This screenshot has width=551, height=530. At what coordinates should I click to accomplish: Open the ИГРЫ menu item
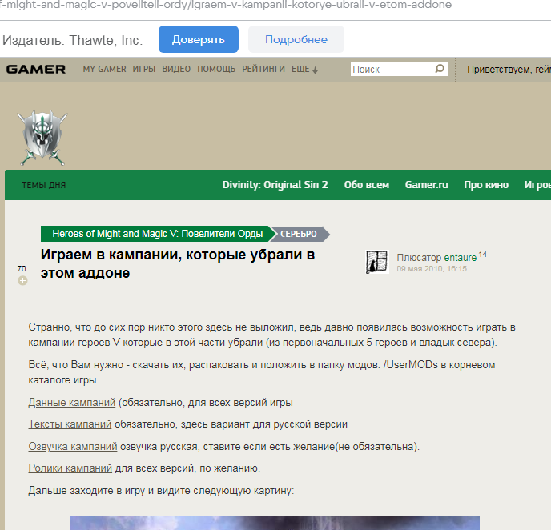[x=144, y=69]
